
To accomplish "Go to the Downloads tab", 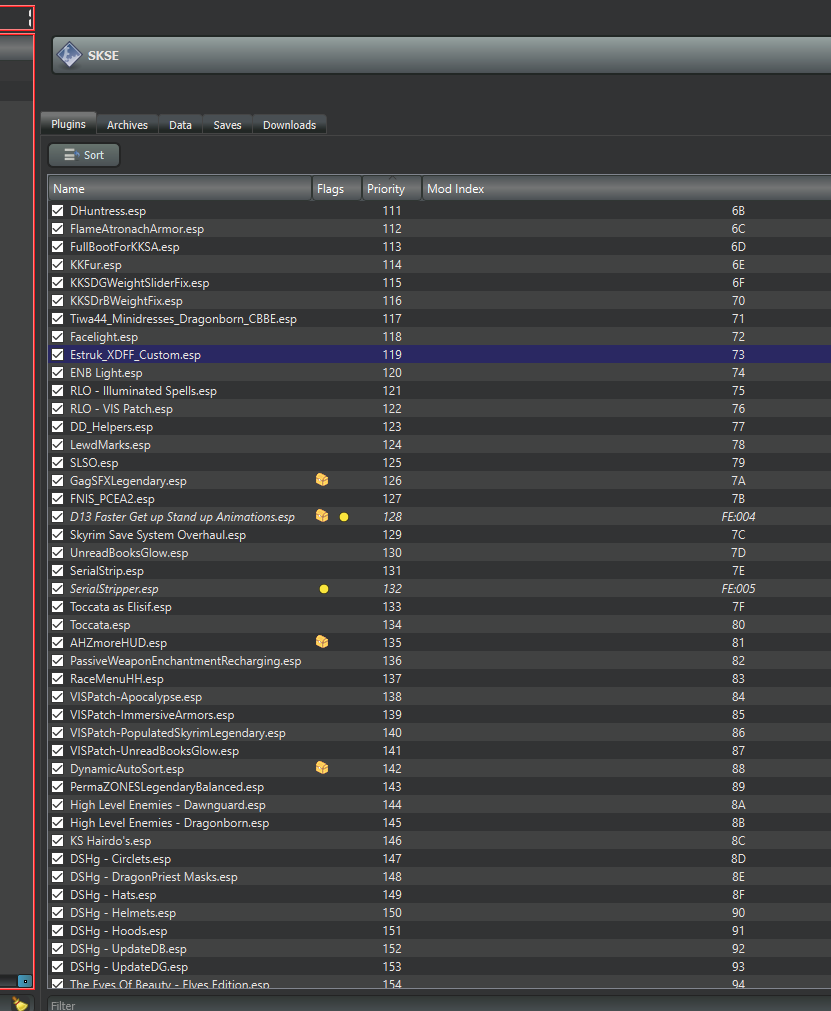I will coord(289,125).
